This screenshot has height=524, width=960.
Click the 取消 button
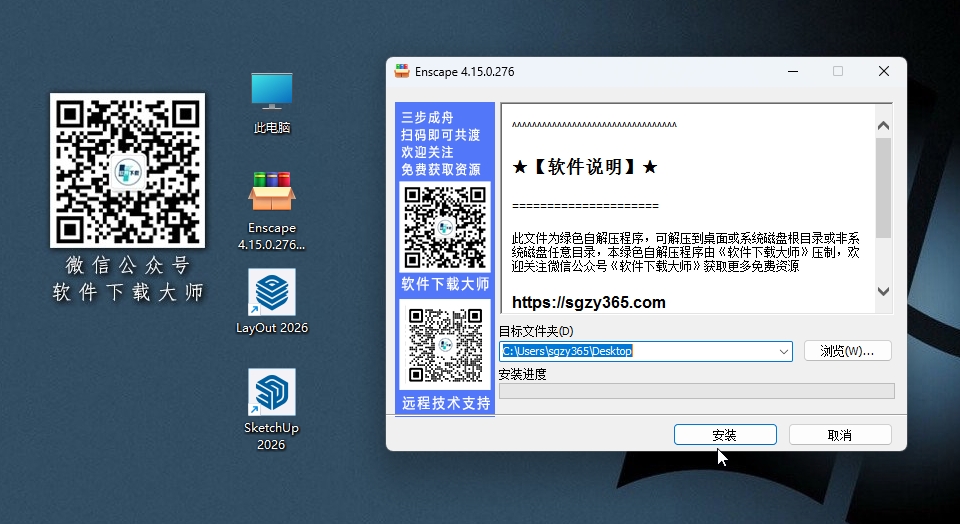(x=839, y=435)
